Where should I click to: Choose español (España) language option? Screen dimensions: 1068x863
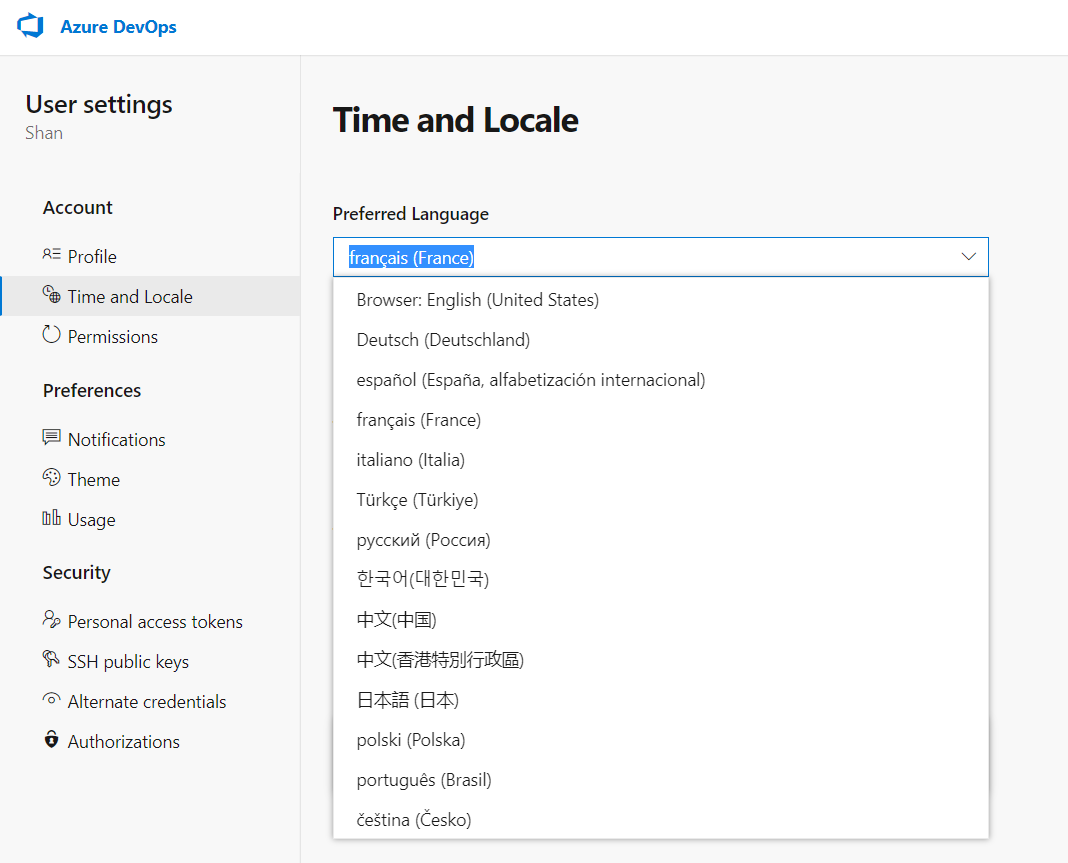[x=661, y=379]
